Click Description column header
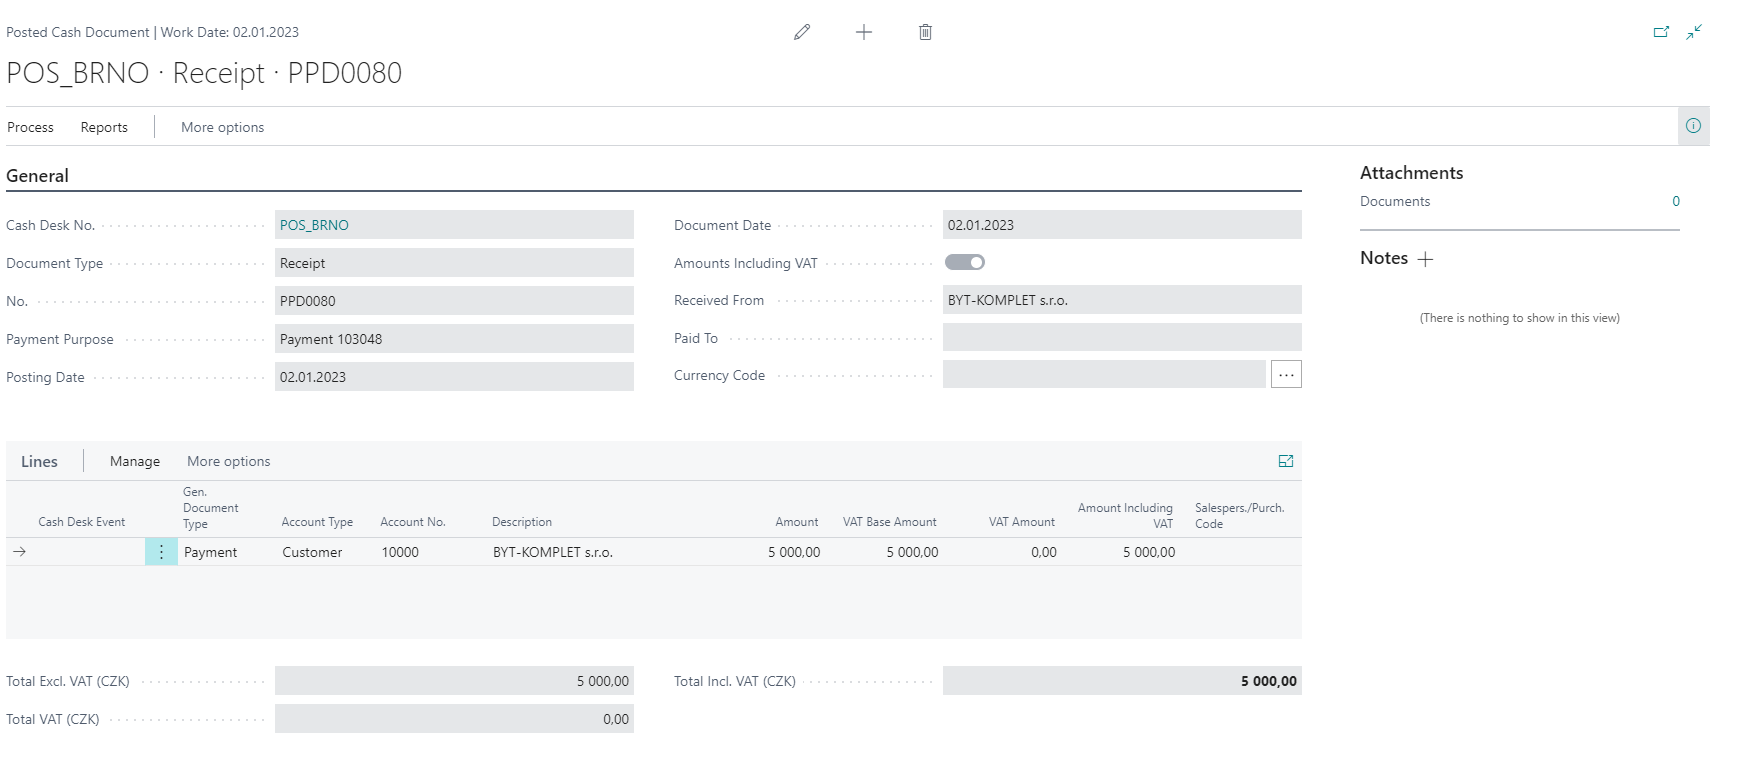 click(522, 522)
